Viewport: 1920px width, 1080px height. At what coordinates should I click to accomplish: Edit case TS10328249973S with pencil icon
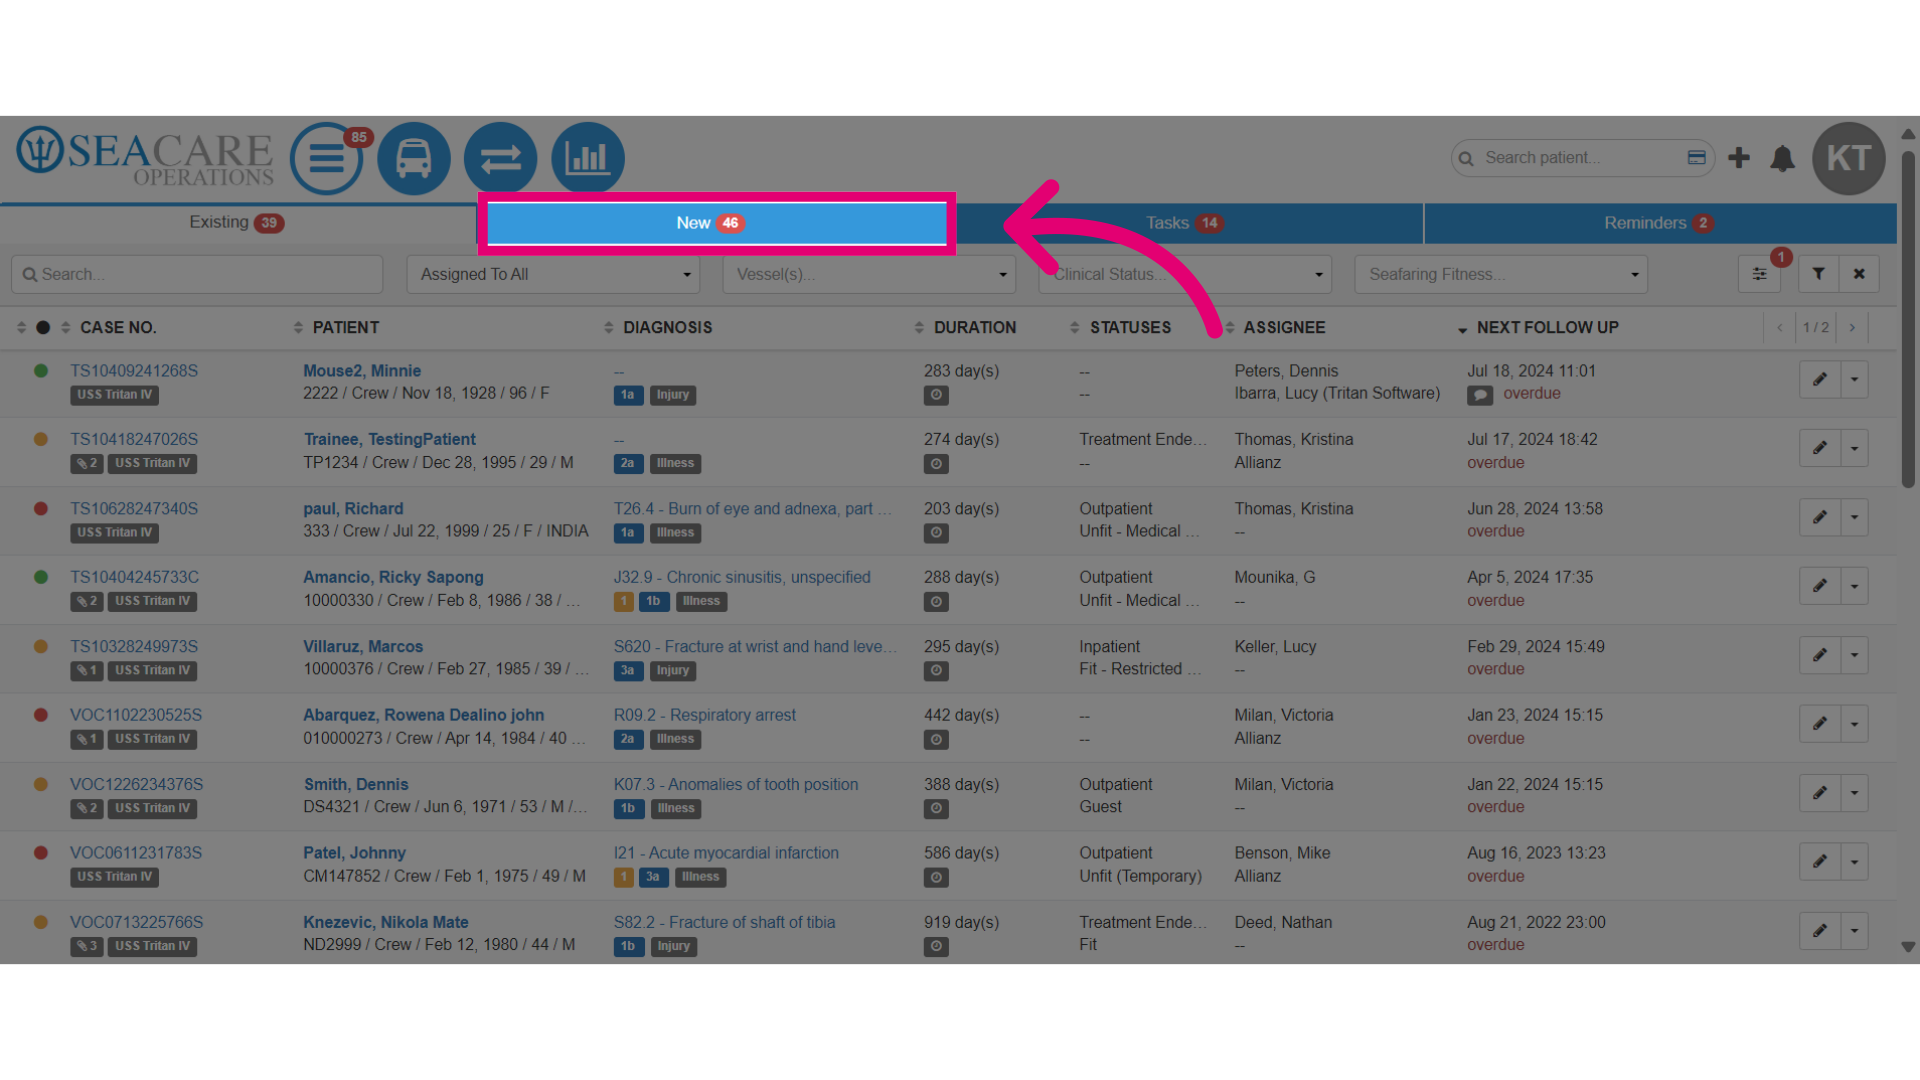[1820, 655]
